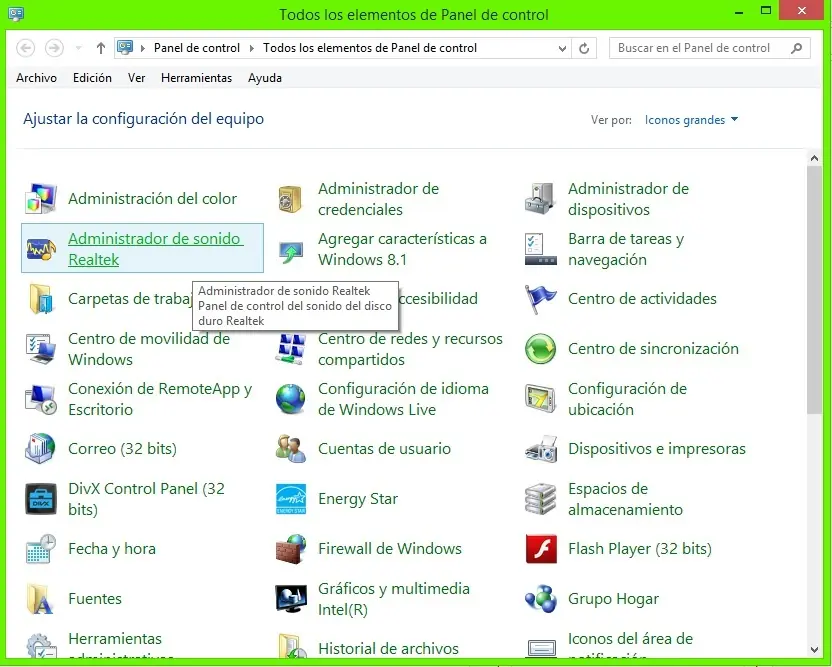Screen dimensions: 832x667
Task: Open the Espacios de almacenamiento icon
Action: click(x=540, y=499)
